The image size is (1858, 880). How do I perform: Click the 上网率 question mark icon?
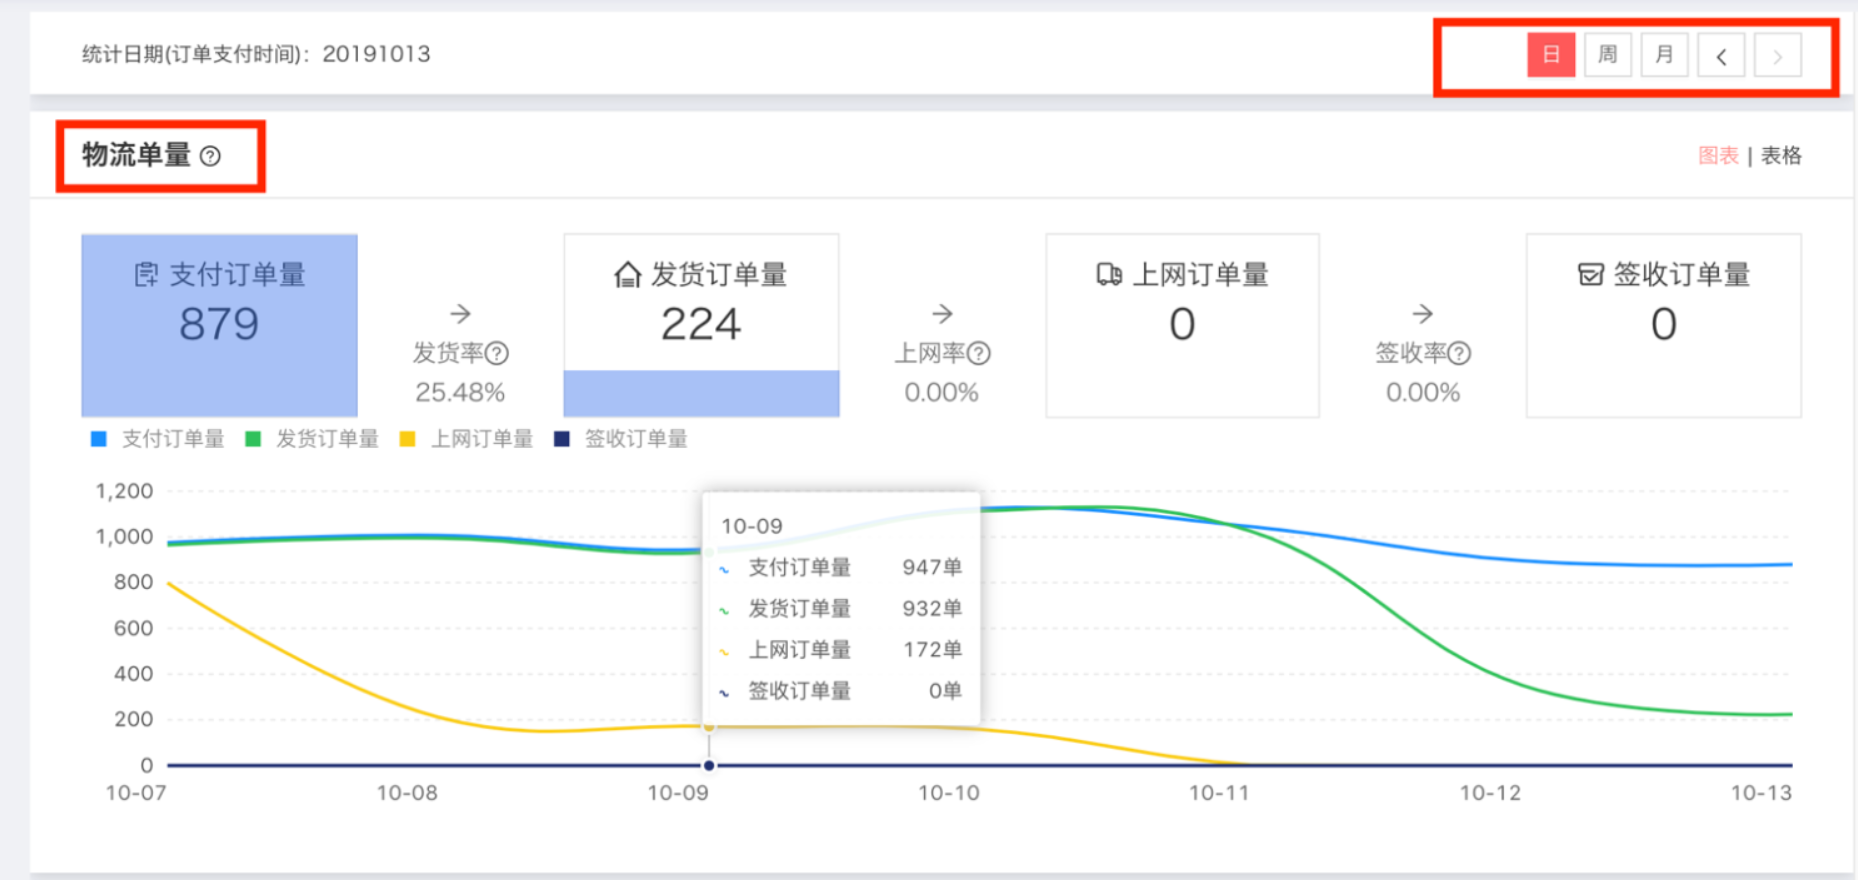pyautogui.click(x=979, y=353)
